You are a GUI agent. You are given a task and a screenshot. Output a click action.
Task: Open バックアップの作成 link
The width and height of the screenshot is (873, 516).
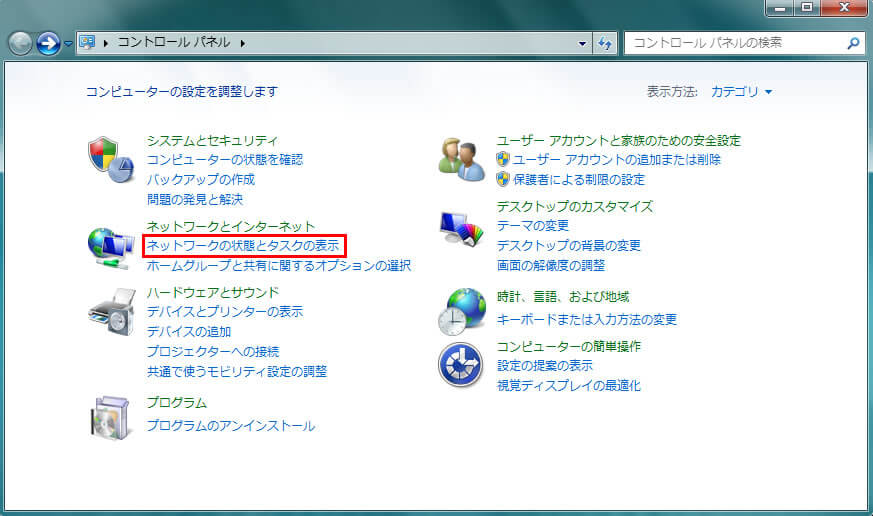(201, 179)
